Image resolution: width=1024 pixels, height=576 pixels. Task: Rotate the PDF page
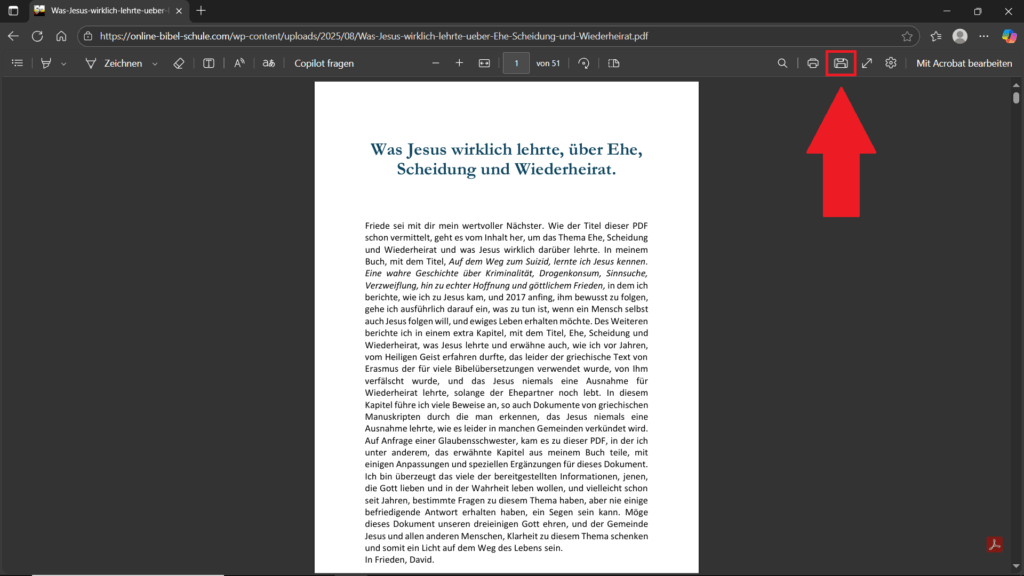(x=584, y=63)
